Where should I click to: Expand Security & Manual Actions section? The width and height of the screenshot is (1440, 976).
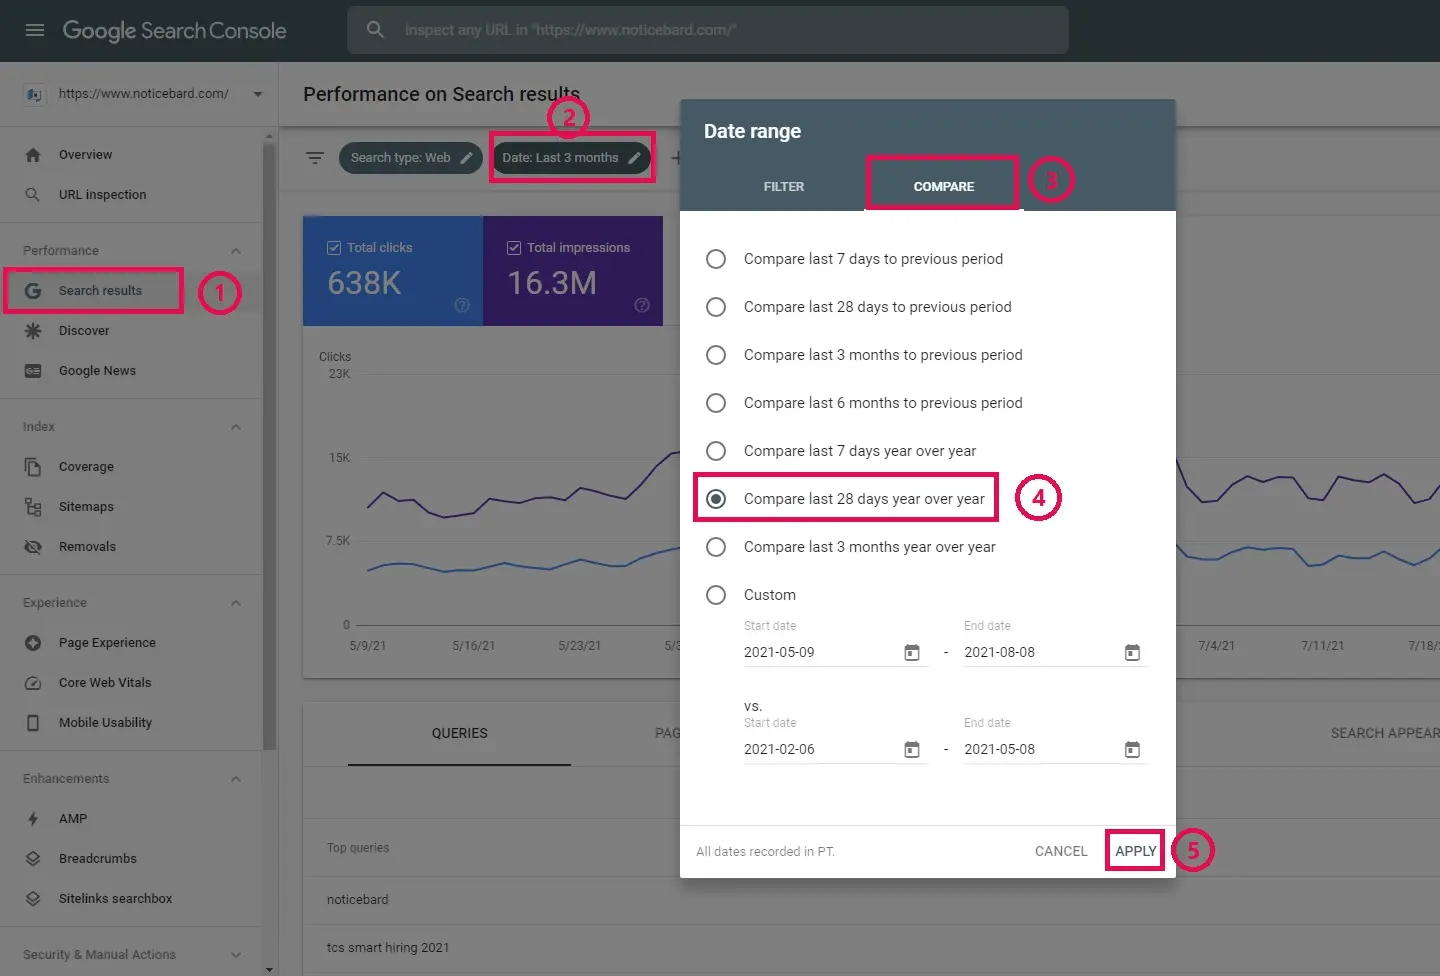click(236, 955)
